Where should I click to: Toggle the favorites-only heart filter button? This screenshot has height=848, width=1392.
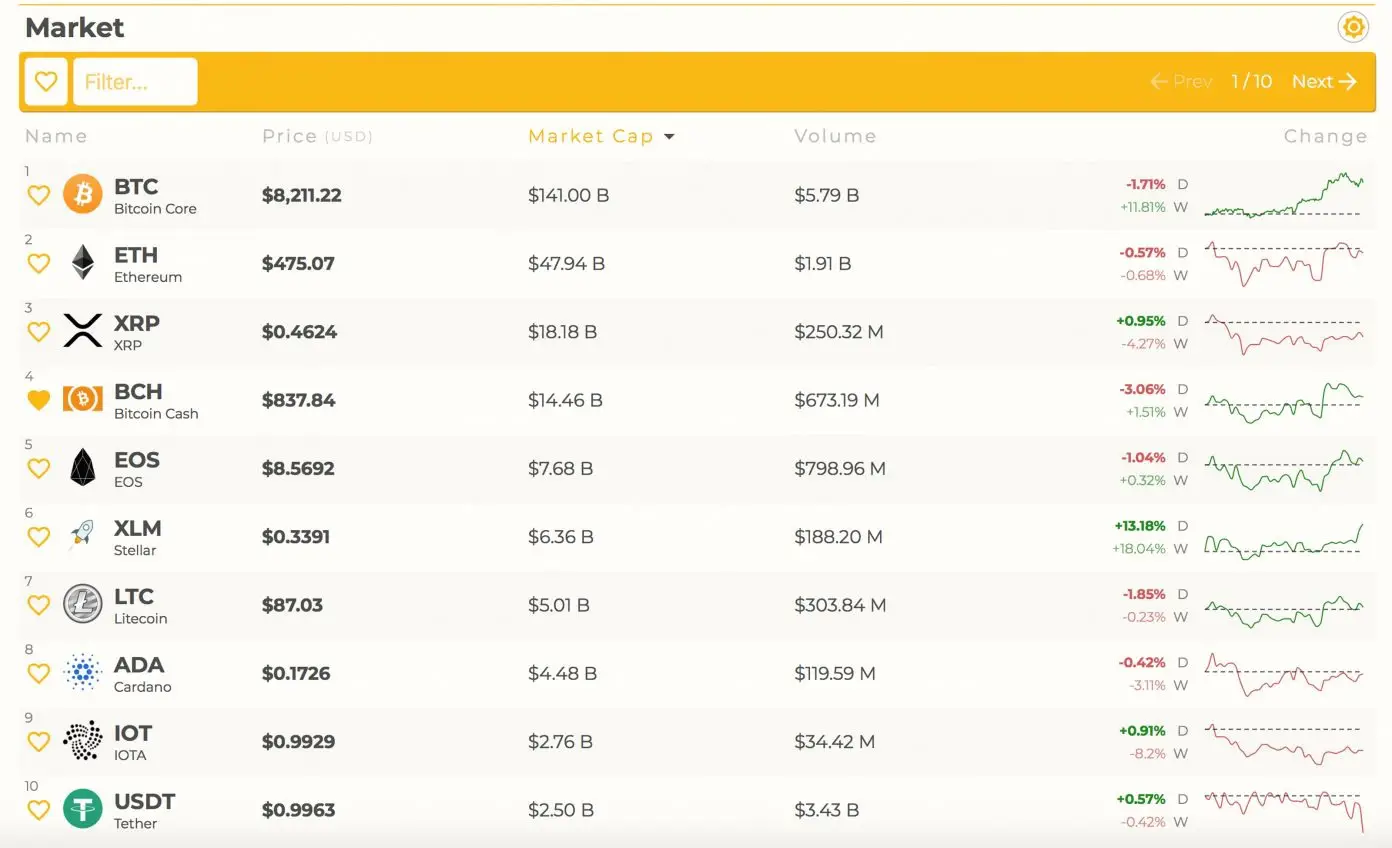pos(45,82)
